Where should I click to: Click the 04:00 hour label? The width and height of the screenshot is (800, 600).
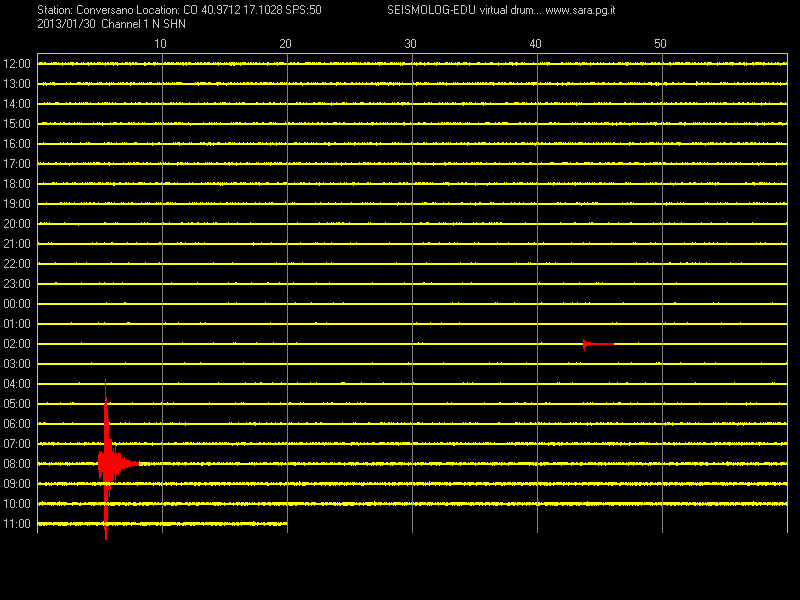click(17, 384)
